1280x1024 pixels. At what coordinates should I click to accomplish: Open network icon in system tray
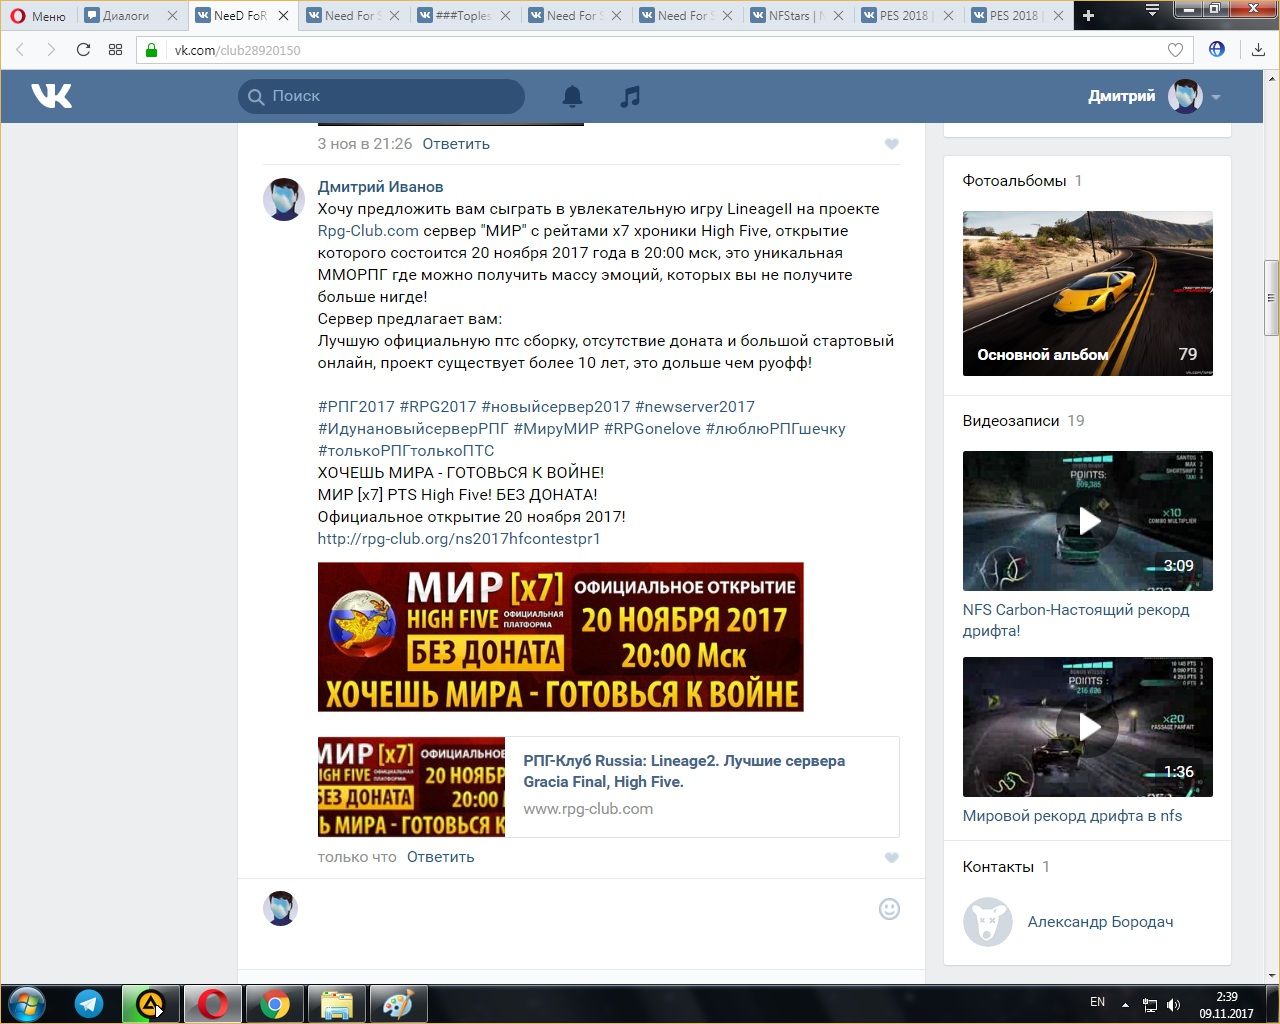pos(1150,1004)
